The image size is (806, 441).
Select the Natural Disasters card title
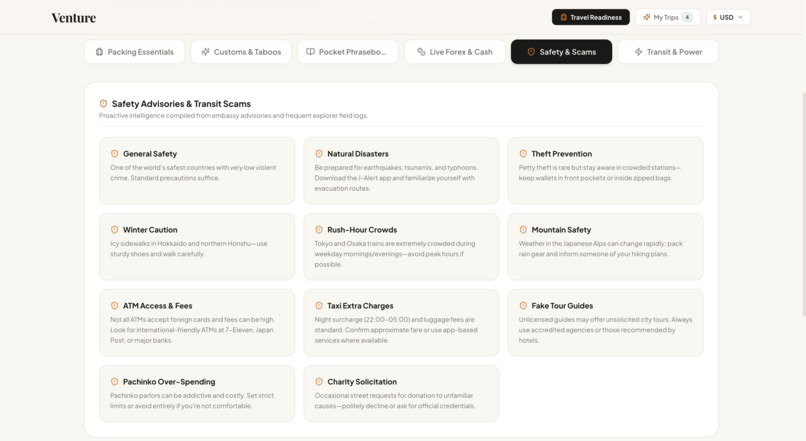coord(358,154)
